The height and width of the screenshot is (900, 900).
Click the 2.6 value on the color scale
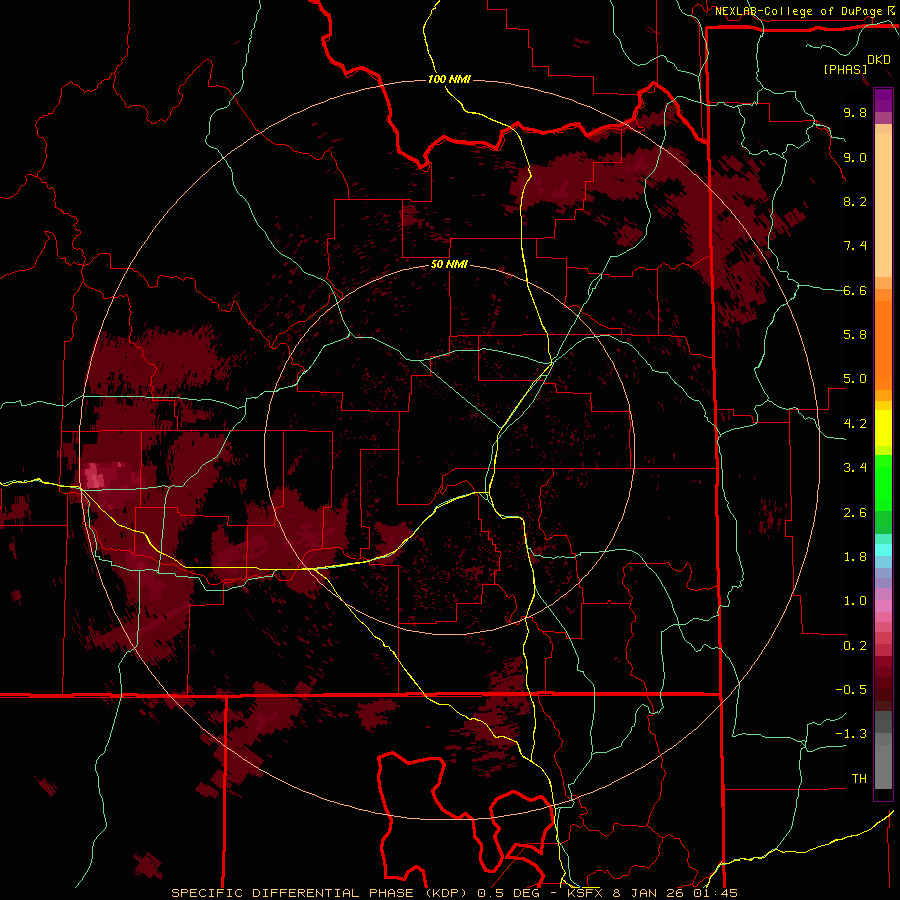pos(855,513)
